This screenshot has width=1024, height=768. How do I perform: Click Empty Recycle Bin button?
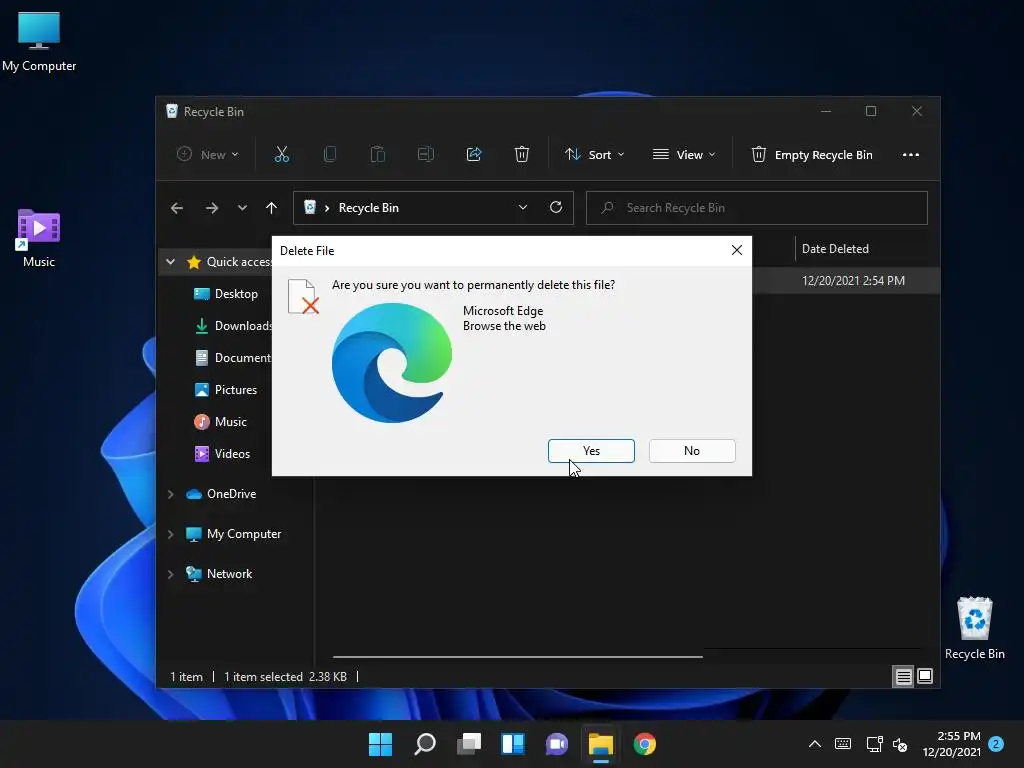(x=812, y=155)
